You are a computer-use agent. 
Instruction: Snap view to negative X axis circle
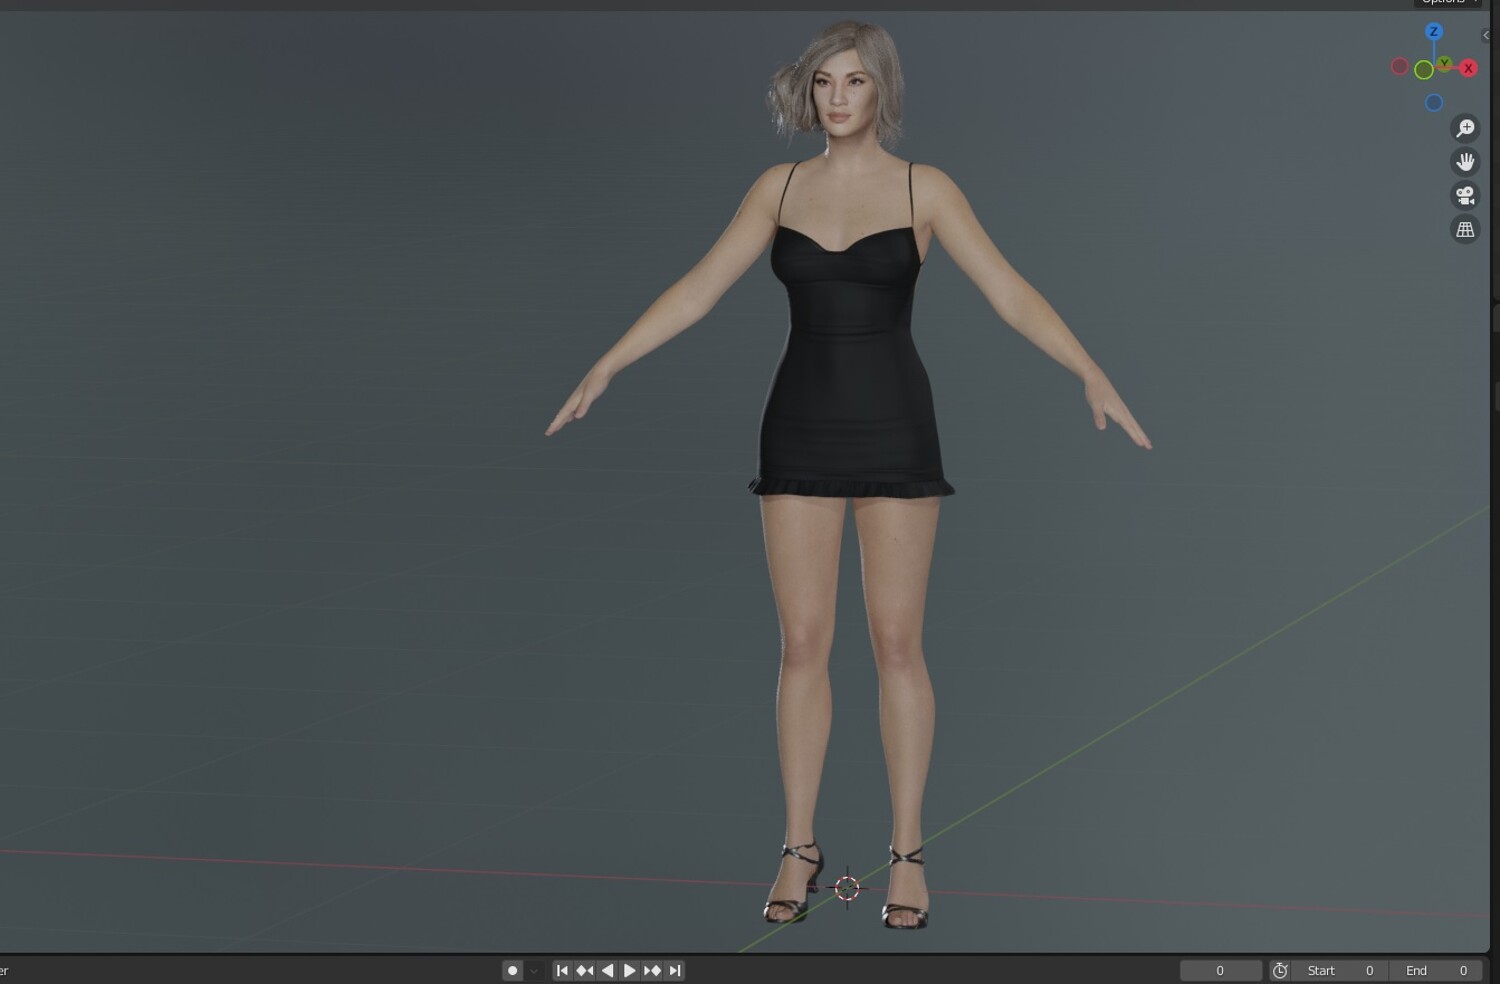pos(1400,67)
